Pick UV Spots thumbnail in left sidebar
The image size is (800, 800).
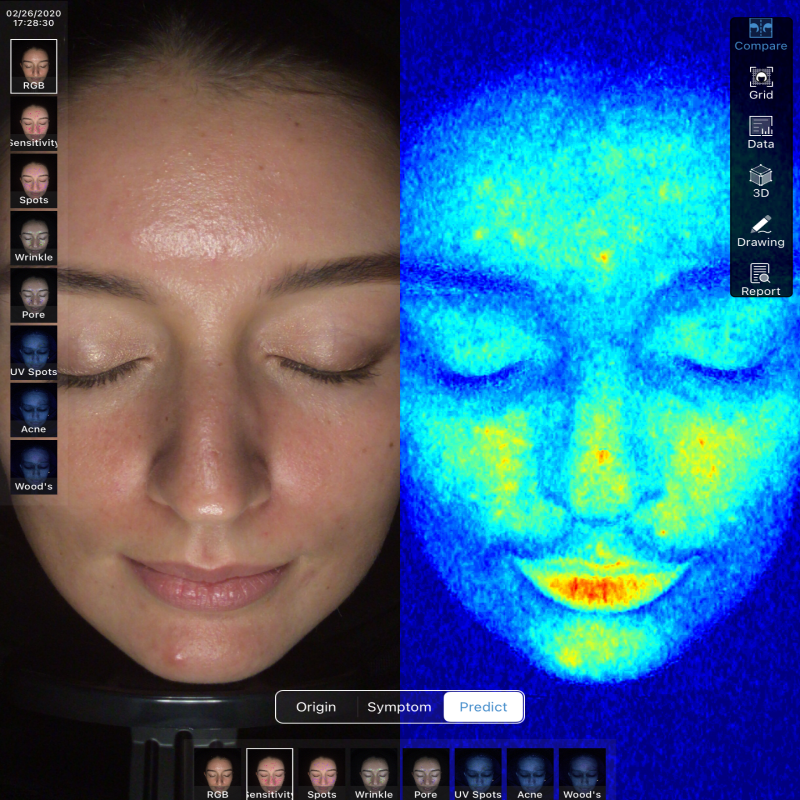coord(33,352)
